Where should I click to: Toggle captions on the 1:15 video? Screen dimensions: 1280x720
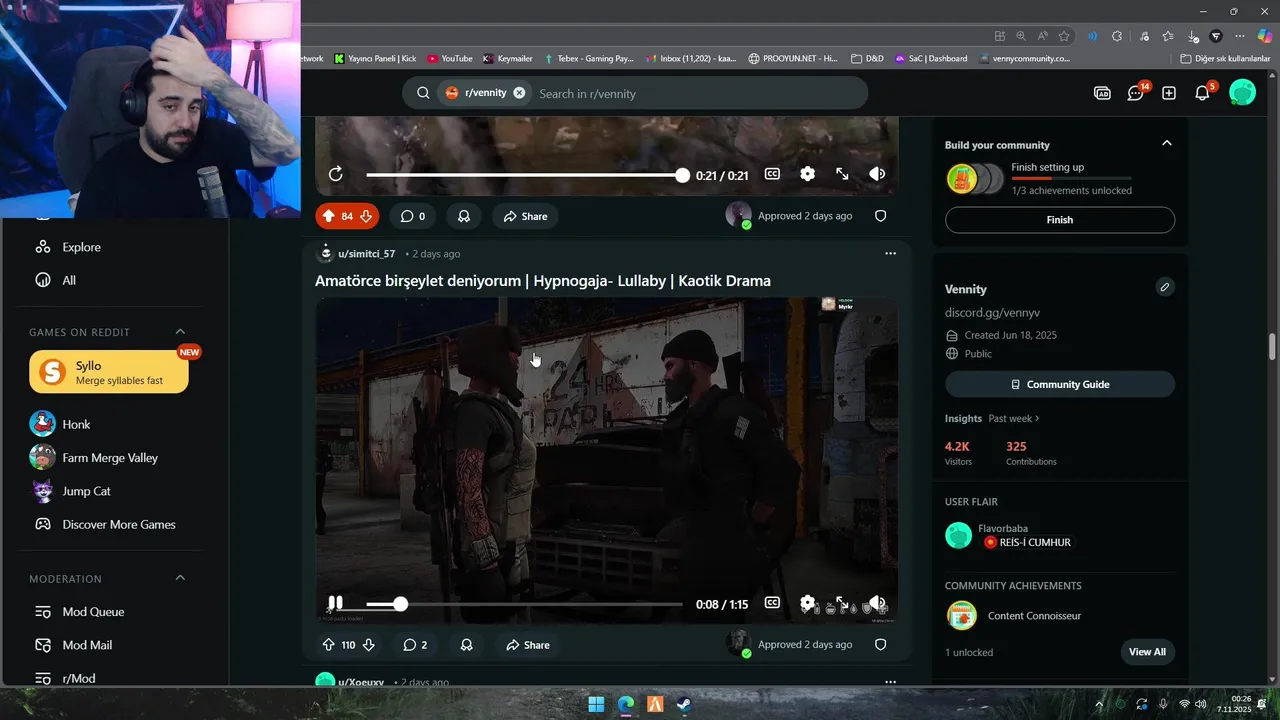772,603
